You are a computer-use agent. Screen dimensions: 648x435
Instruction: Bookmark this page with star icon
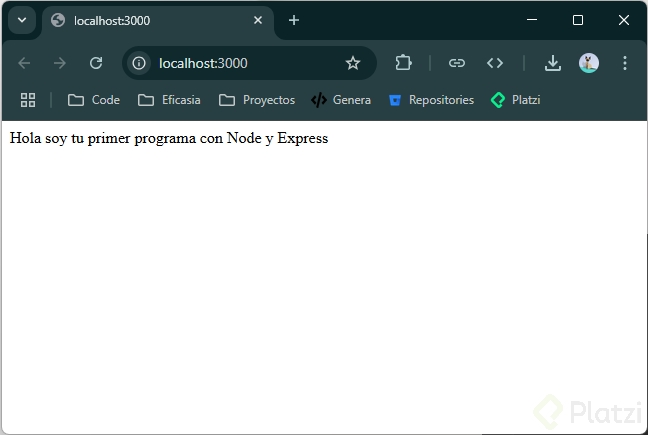tap(353, 63)
